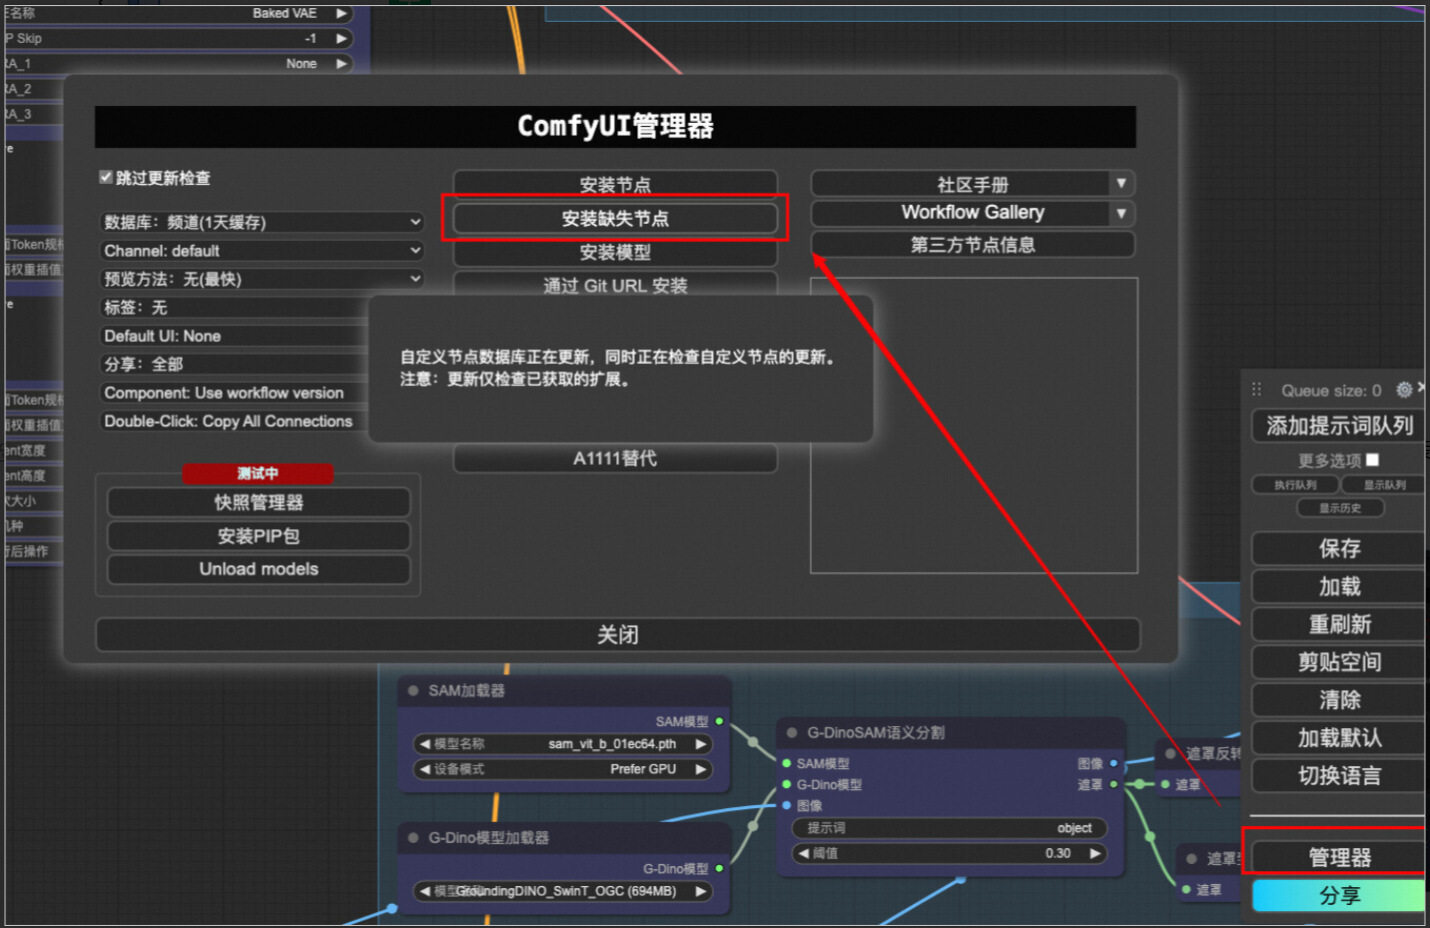Image resolution: width=1430 pixels, height=928 pixels.
Task: Click the 显示历史 button
Action: (x=1340, y=508)
